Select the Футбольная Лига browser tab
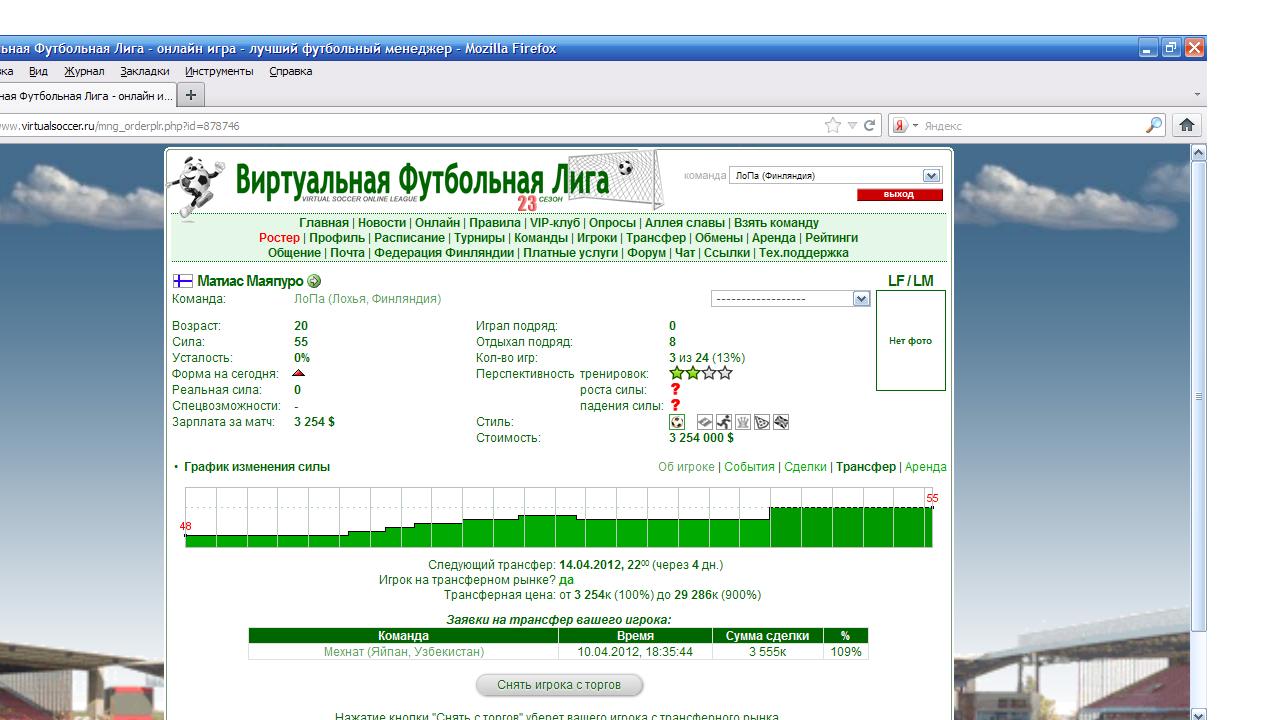Screen dimensions: 1280x720 (x=87, y=96)
